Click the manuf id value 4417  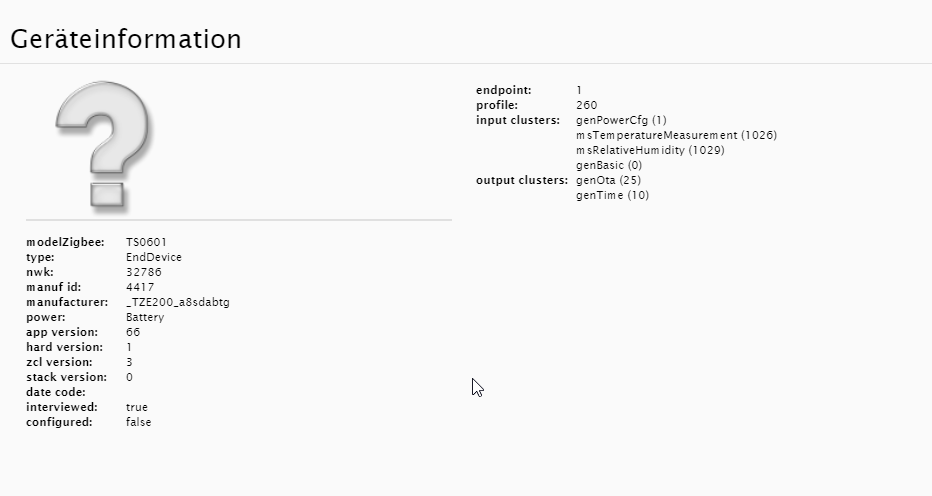click(x=140, y=287)
